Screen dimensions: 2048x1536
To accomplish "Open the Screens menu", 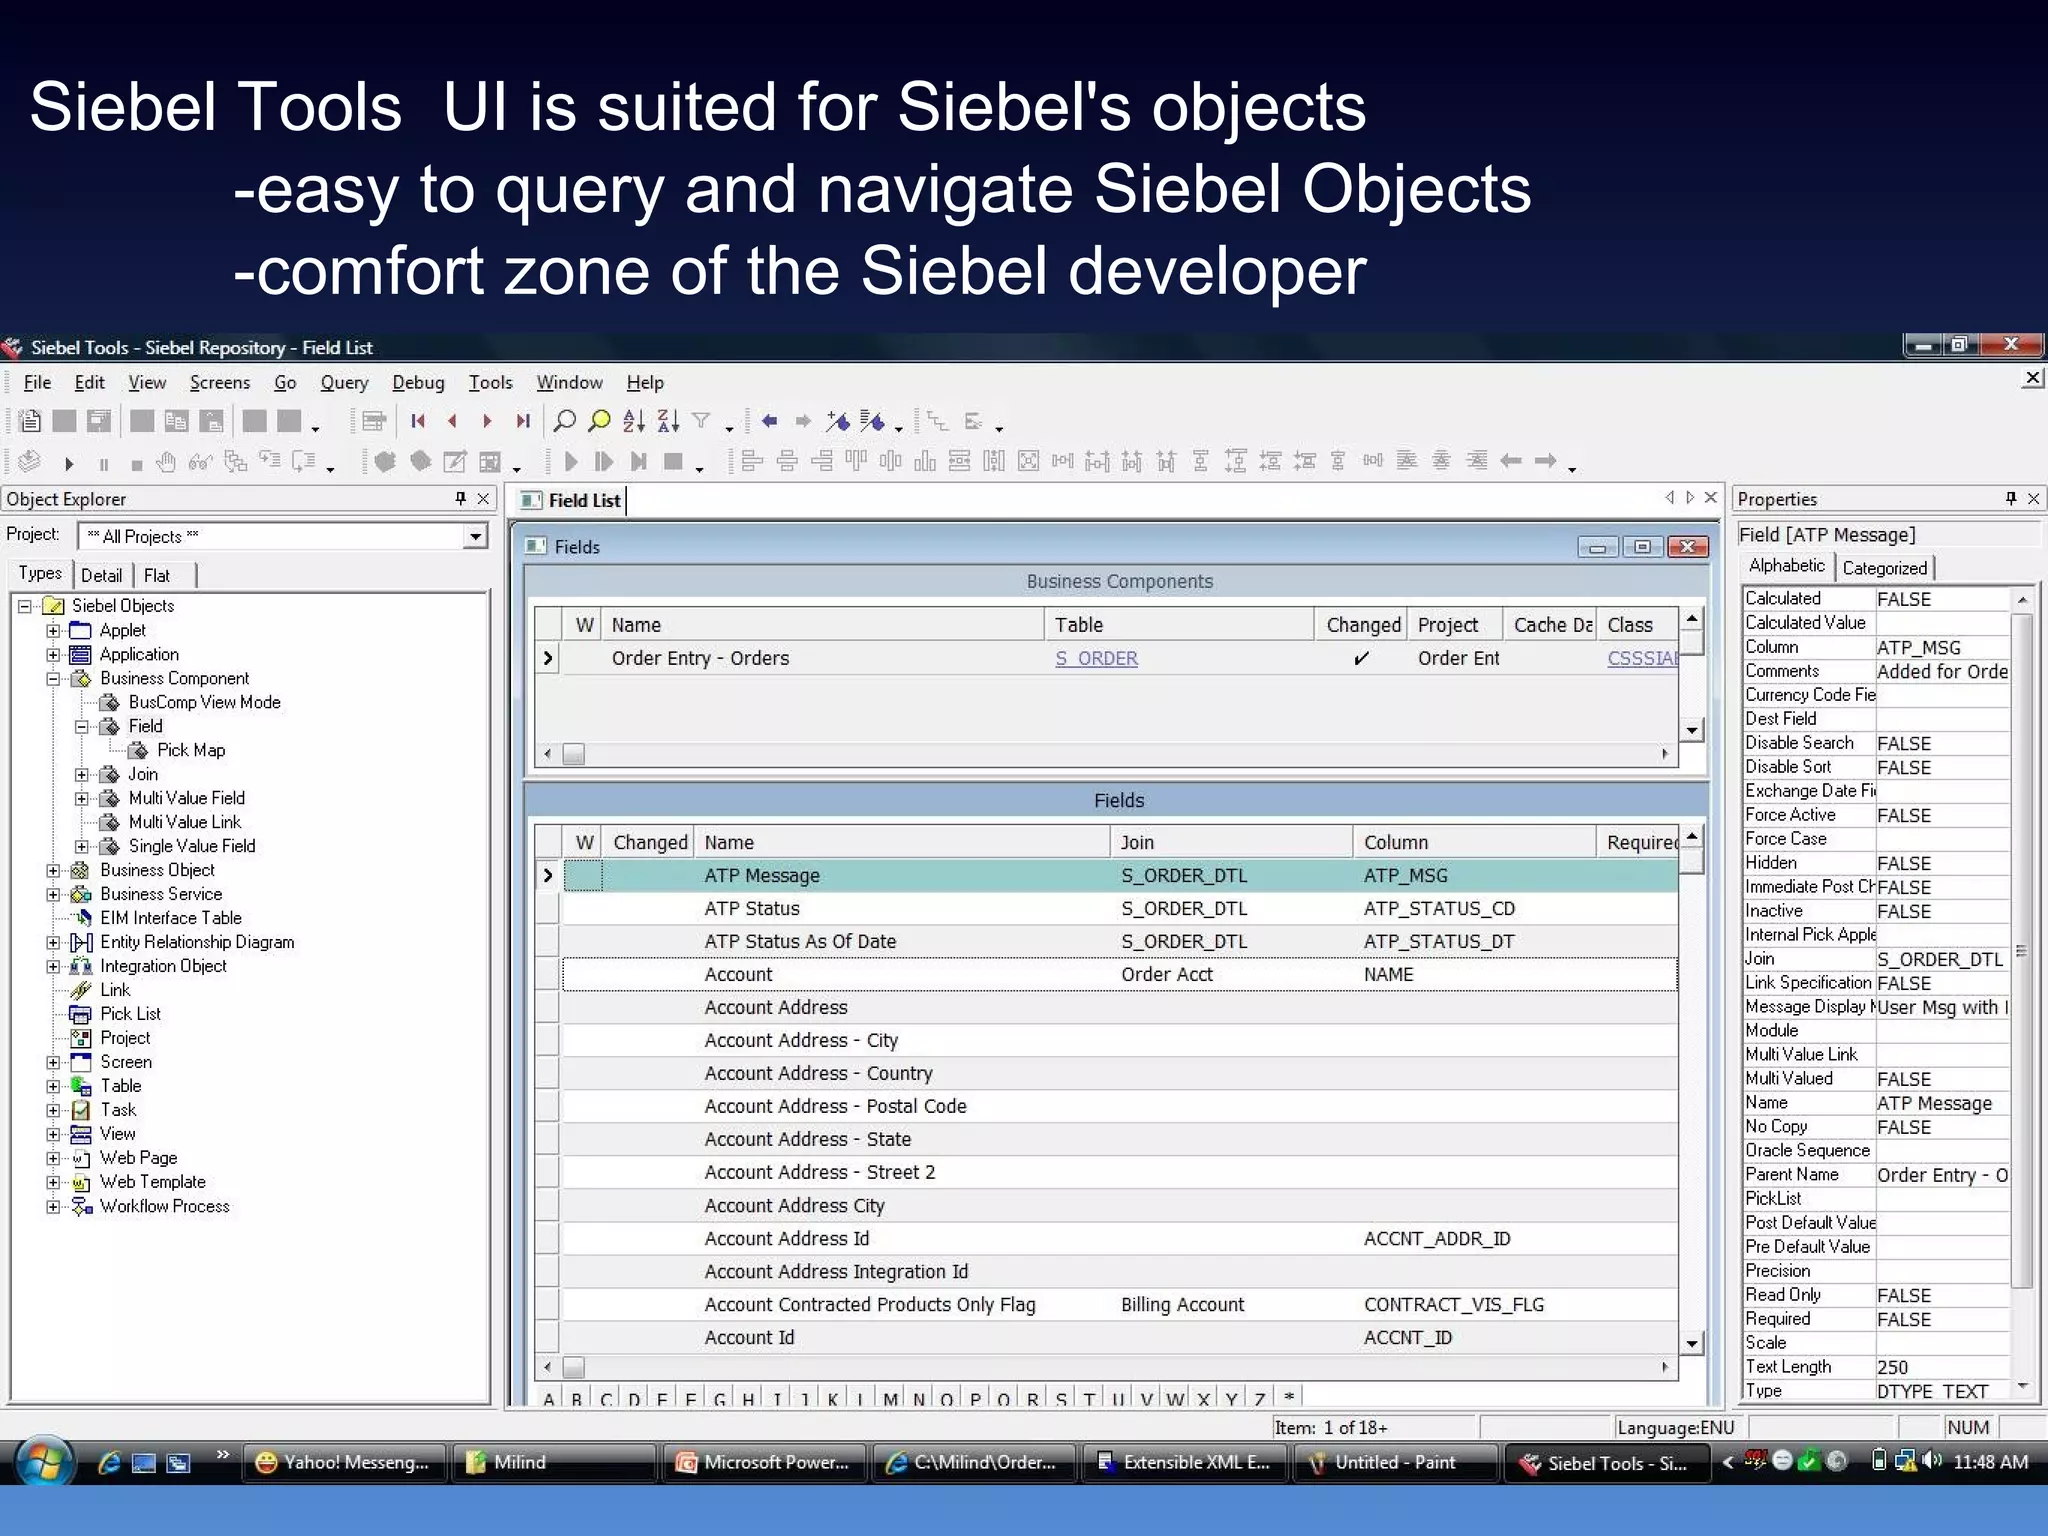I will [x=220, y=382].
